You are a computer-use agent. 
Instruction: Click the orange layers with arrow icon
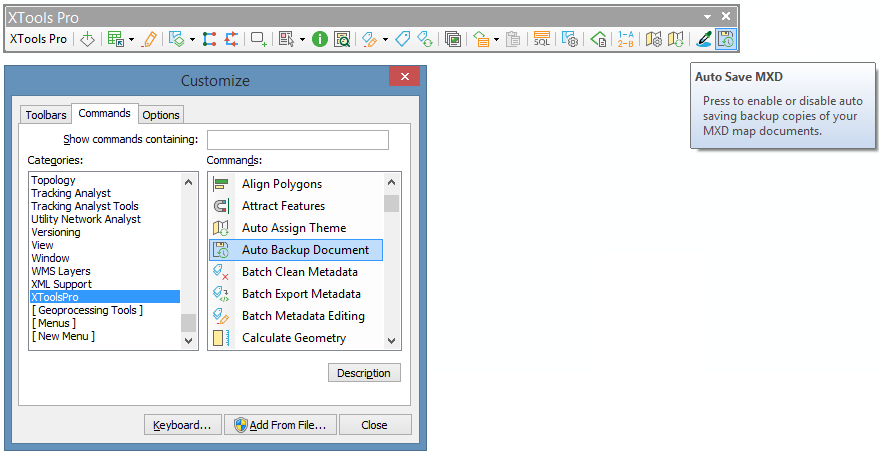tap(480, 39)
